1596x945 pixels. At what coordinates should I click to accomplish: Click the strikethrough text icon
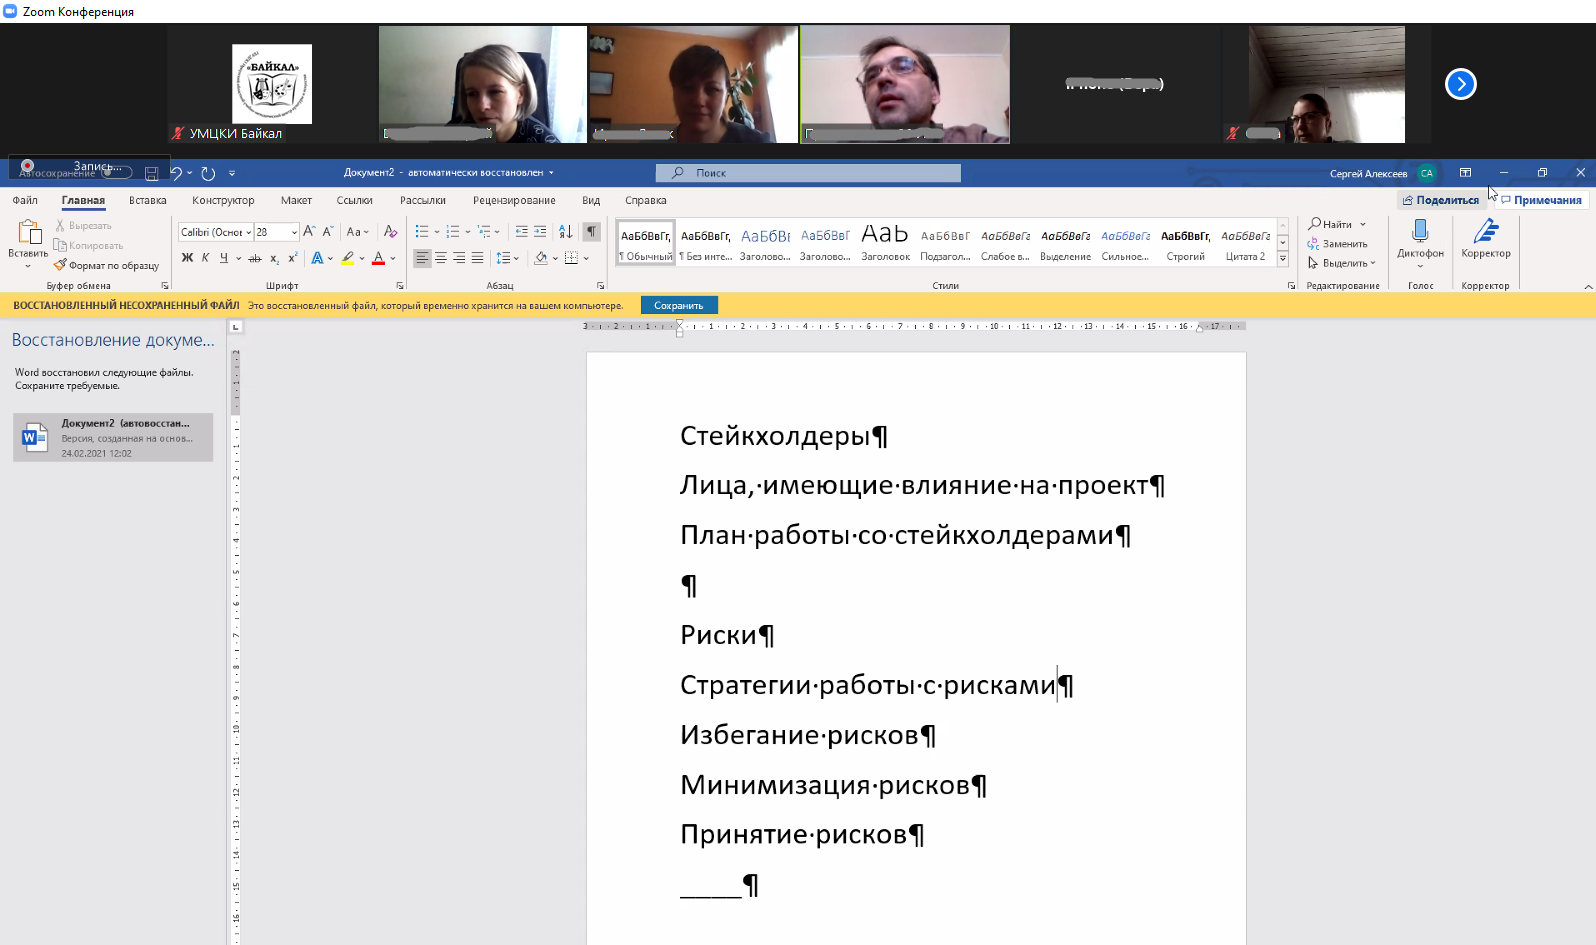pos(255,258)
